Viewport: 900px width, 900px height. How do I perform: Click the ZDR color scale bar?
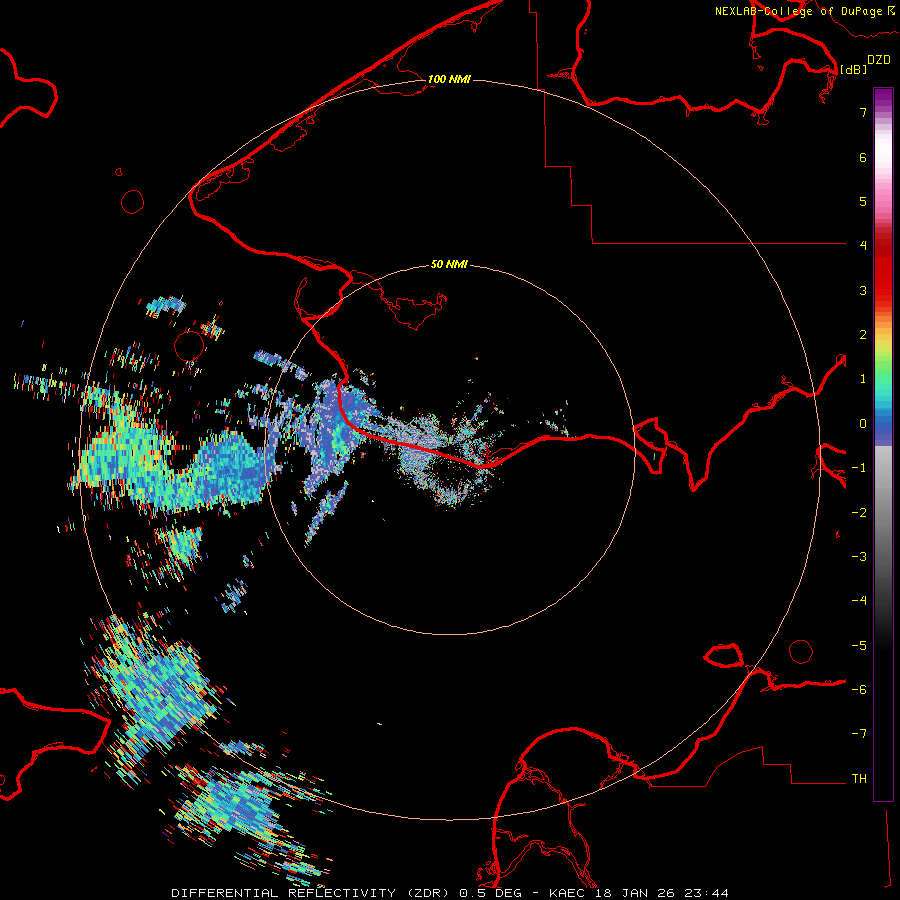pyautogui.click(x=883, y=444)
